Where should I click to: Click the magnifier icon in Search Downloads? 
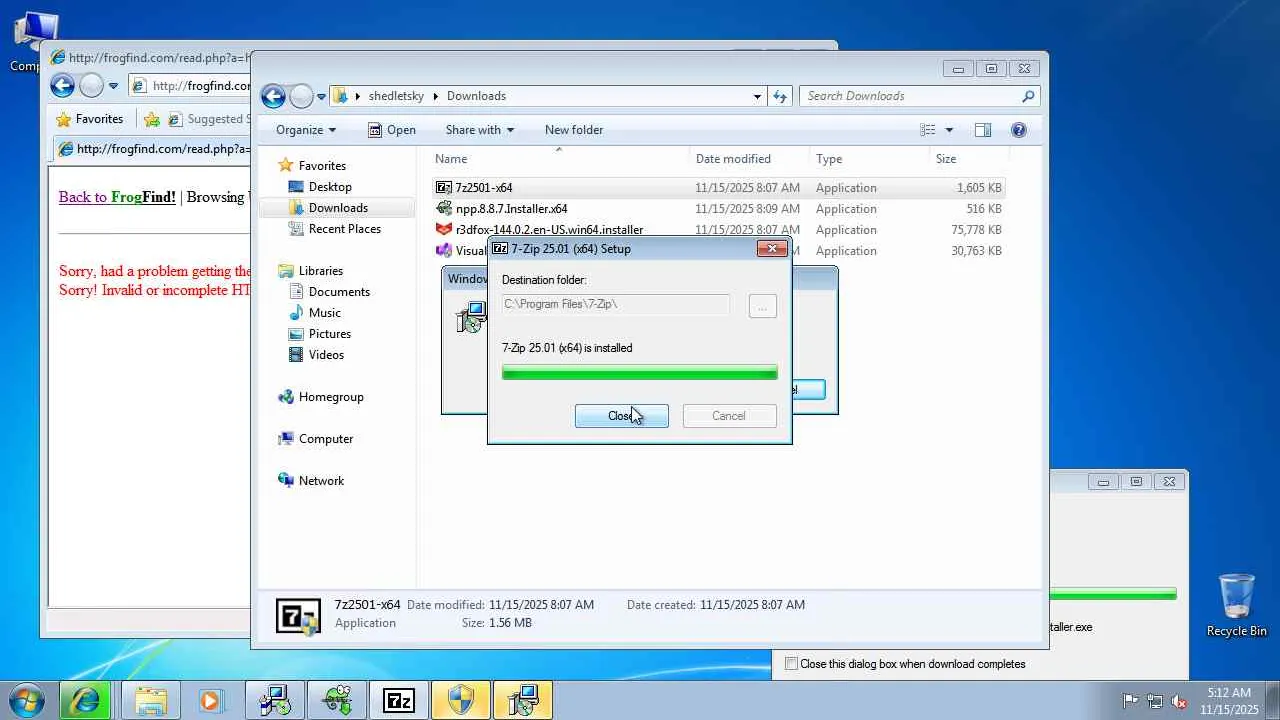(x=1028, y=96)
